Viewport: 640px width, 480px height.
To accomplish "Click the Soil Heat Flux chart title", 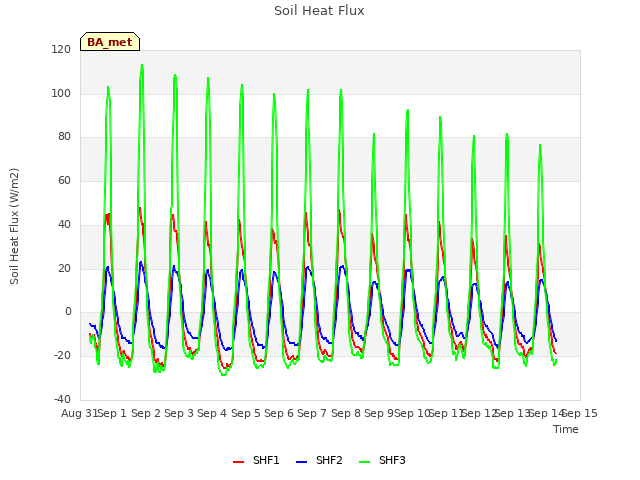I will pos(319,11).
